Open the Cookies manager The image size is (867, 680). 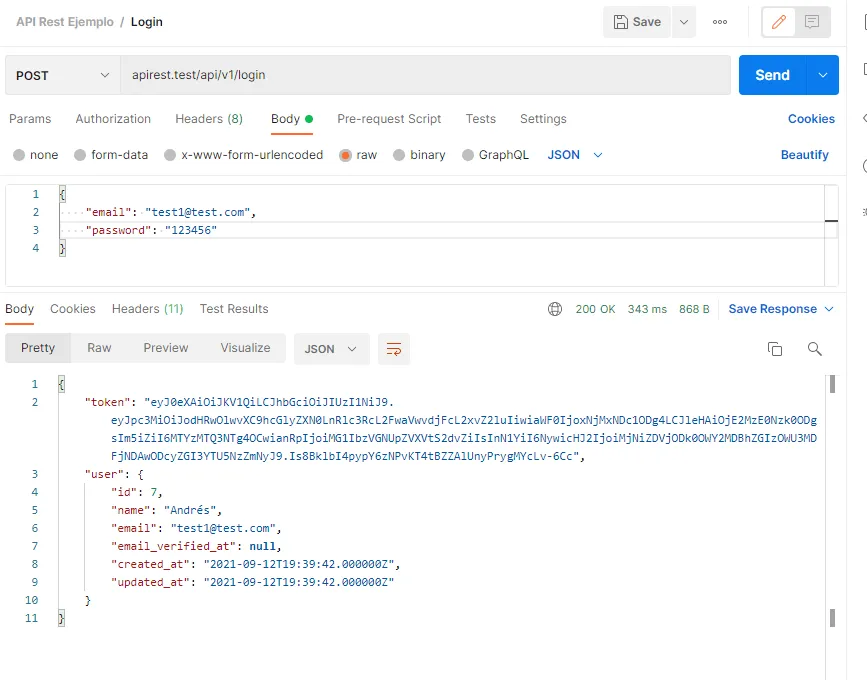(810, 119)
